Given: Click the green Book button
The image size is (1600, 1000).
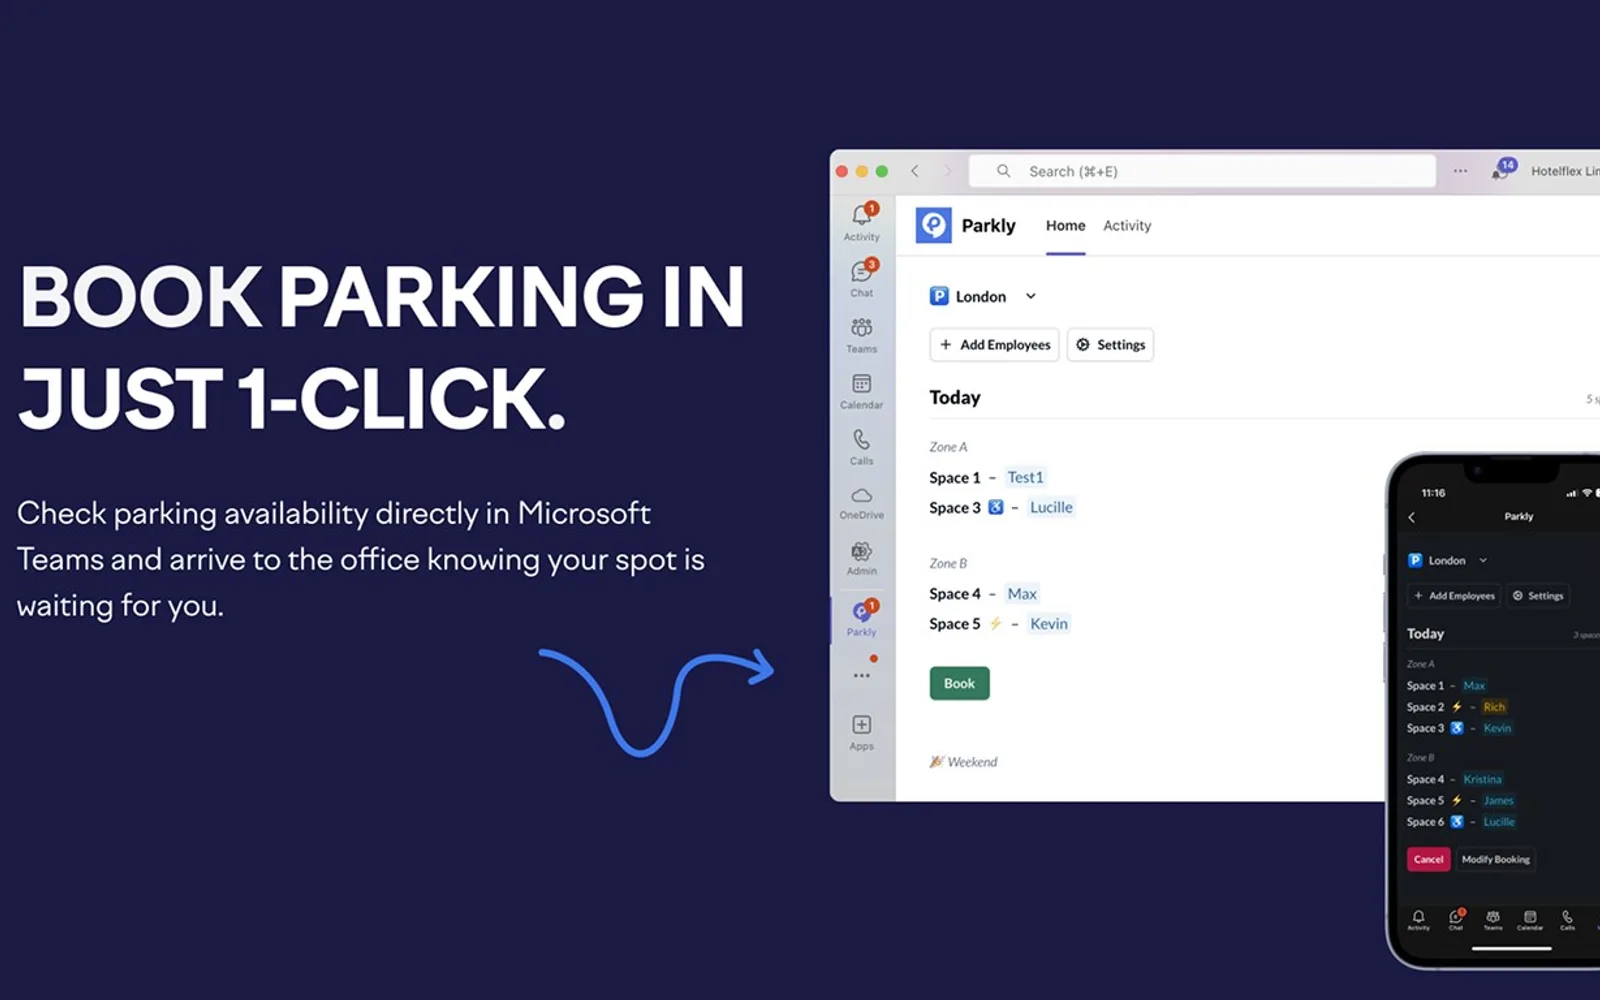Looking at the screenshot, I should (959, 683).
